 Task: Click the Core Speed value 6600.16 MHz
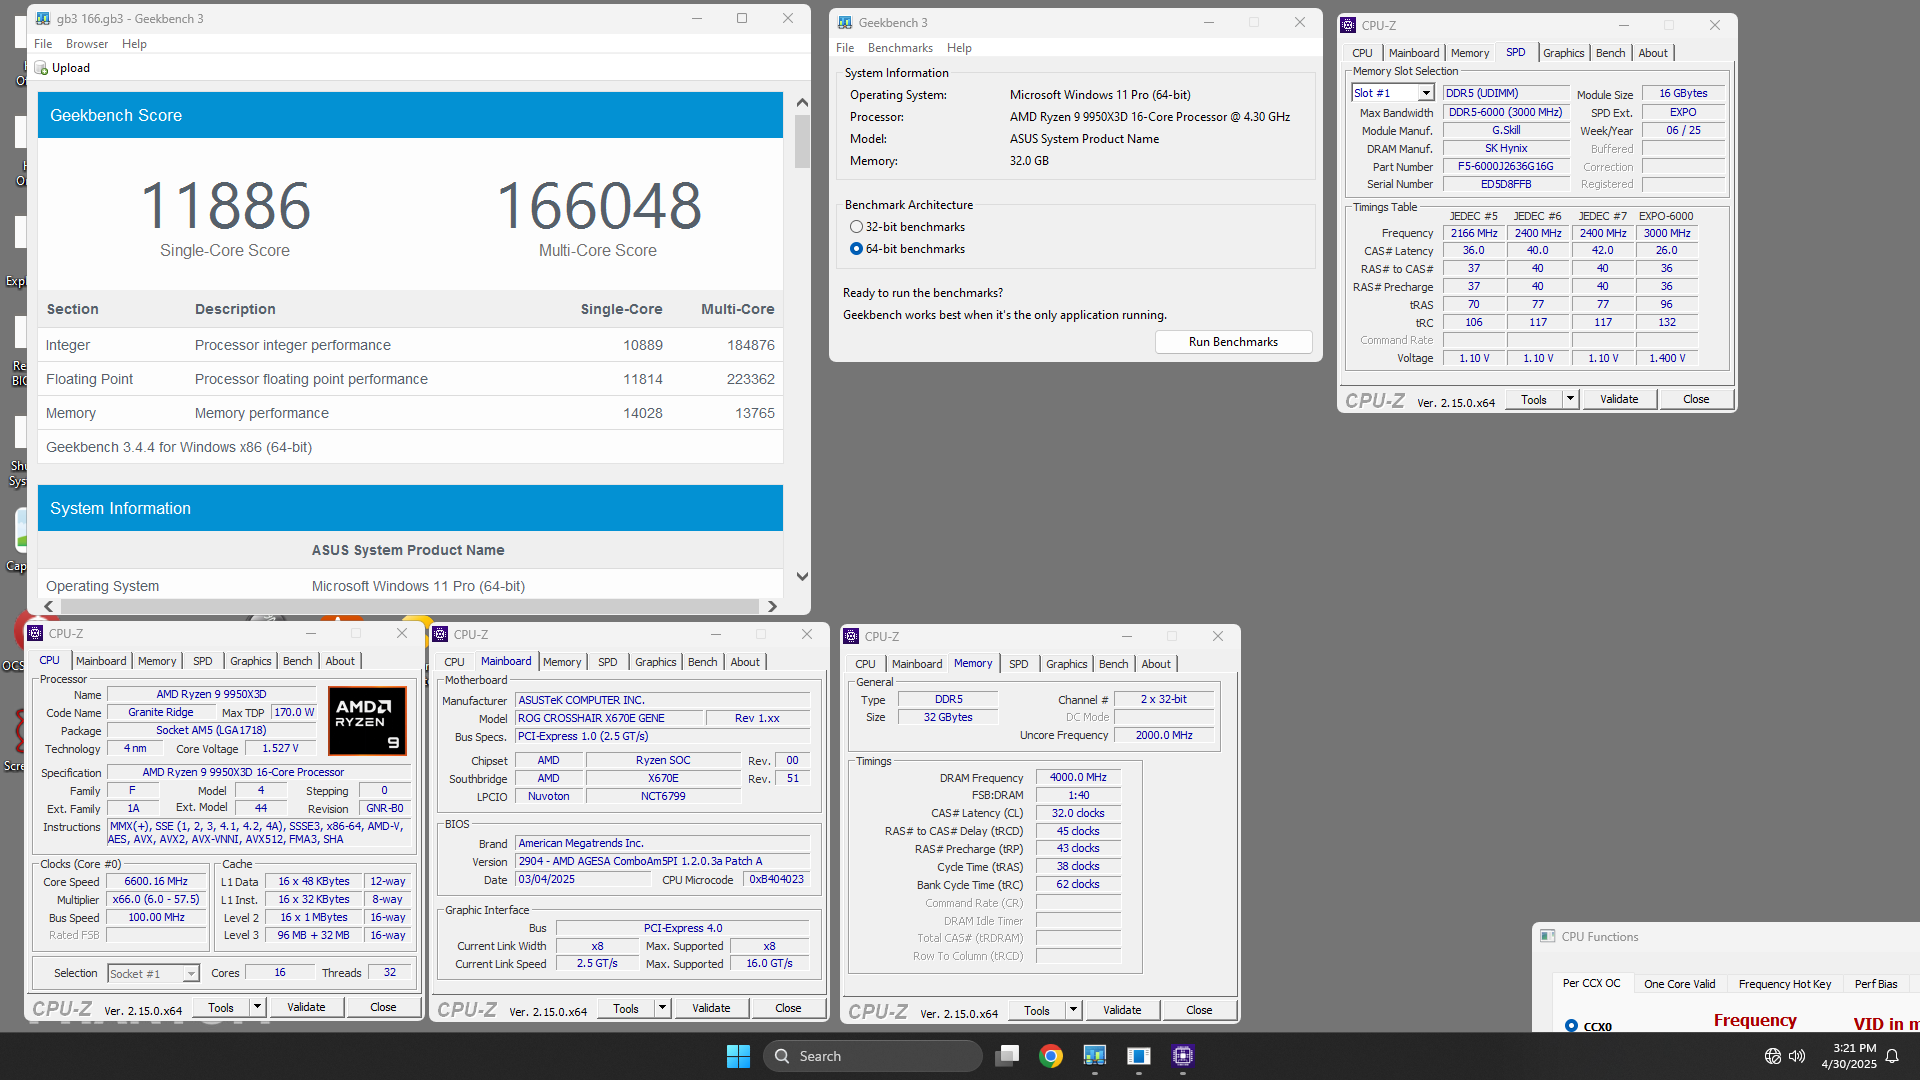pos(156,881)
